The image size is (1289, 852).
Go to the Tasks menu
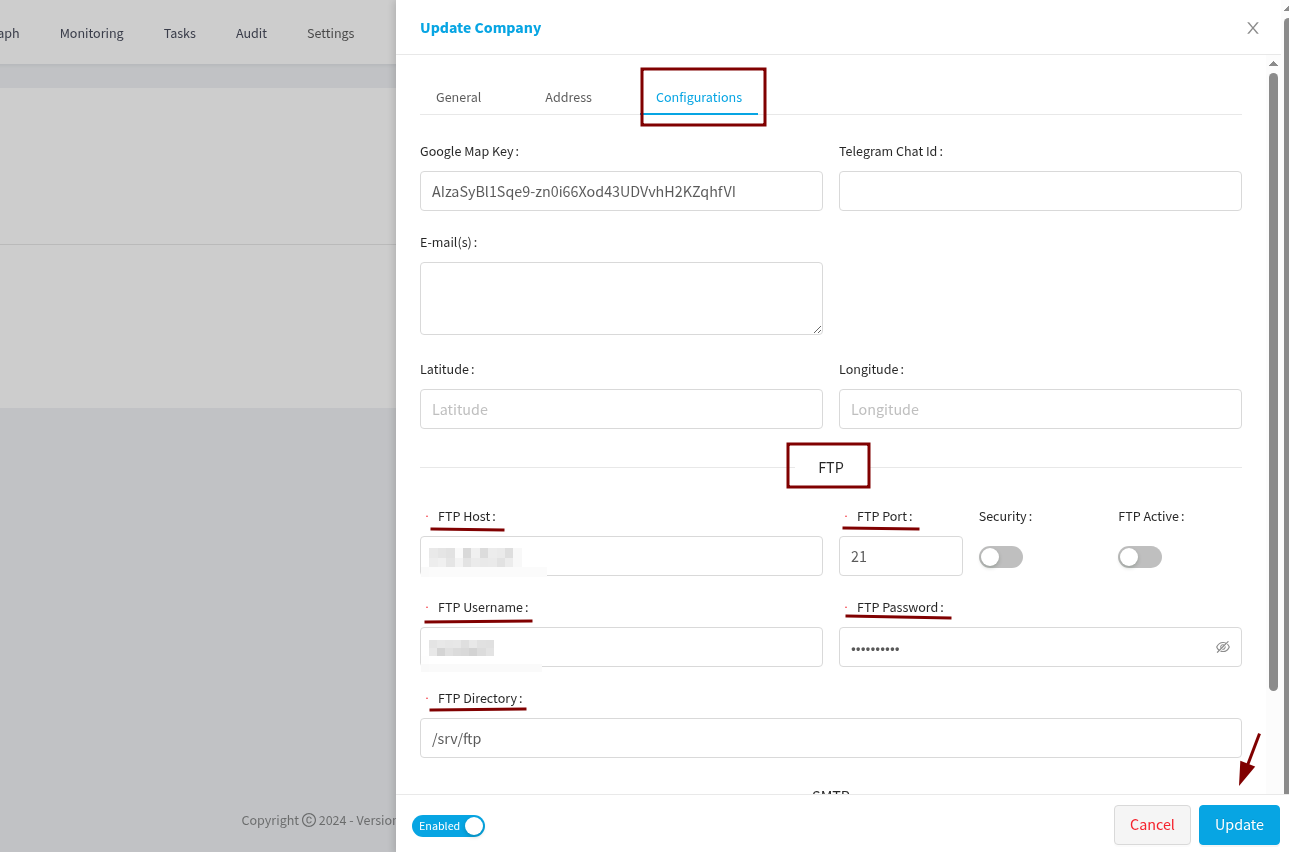point(180,33)
